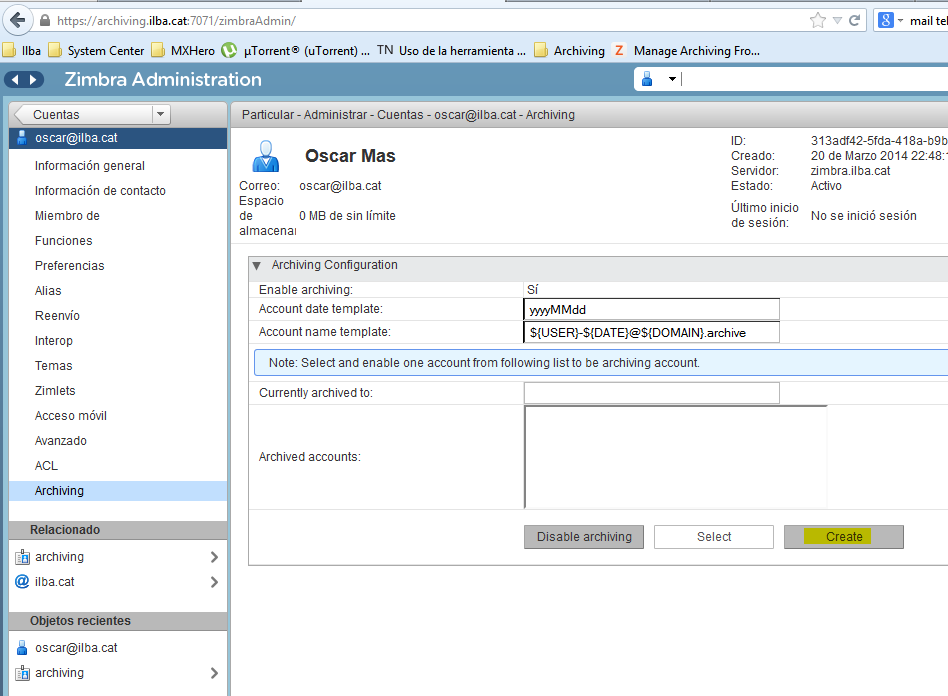This screenshot has height=696, width=948.
Task: Click the 'Sí' Enable archiving value
Action: point(533,290)
